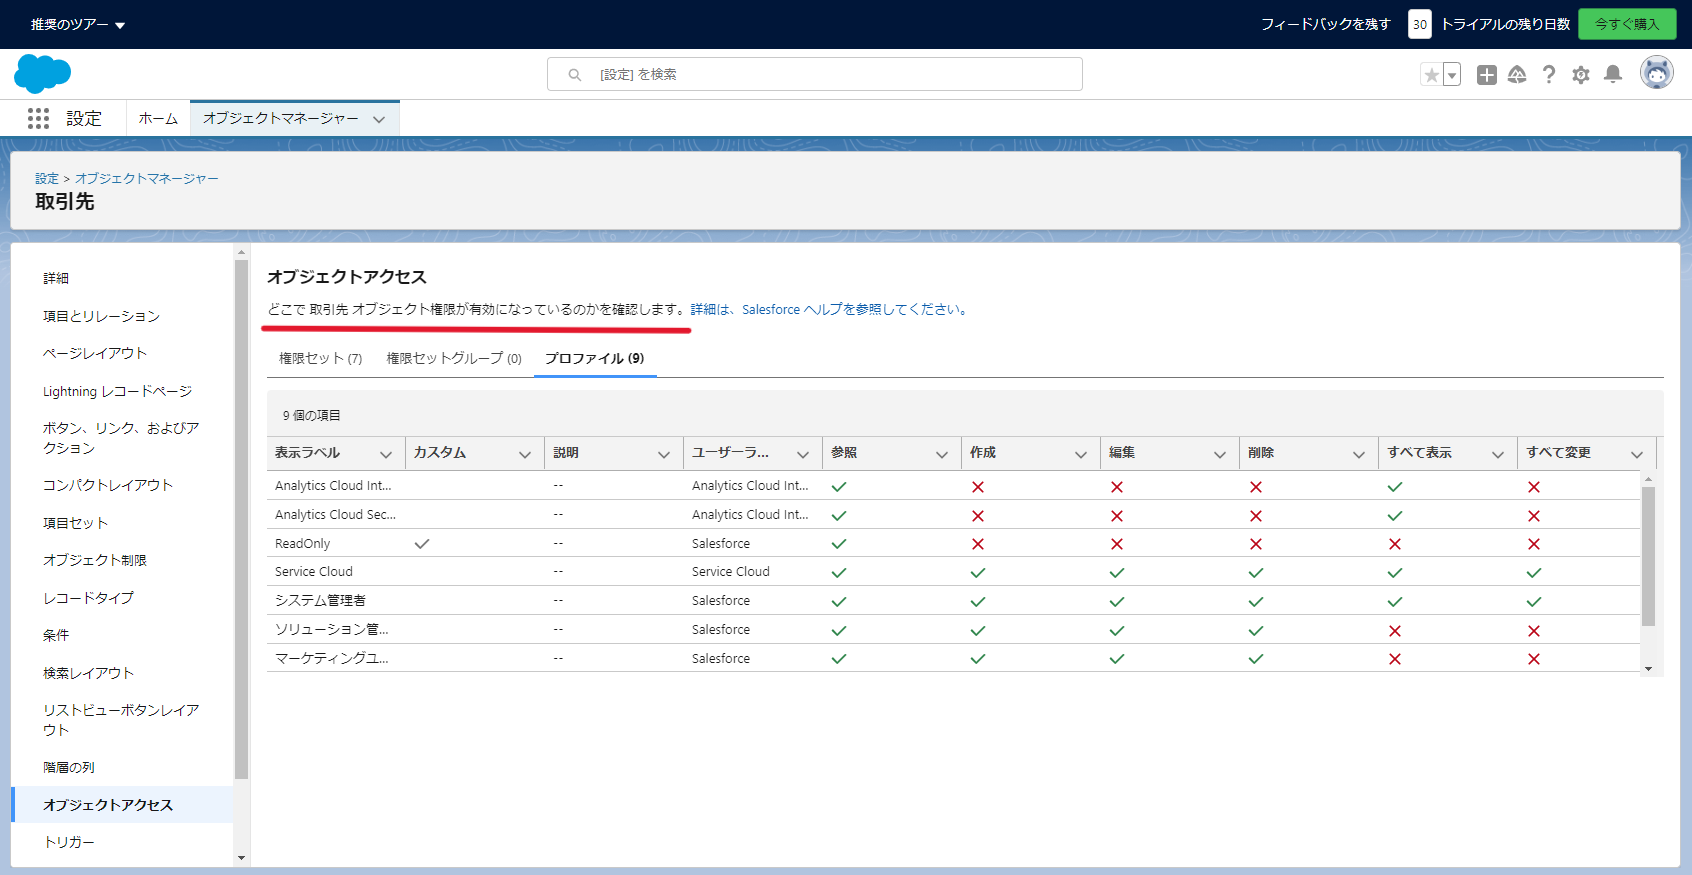Image resolution: width=1692 pixels, height=875 pixels.
Task: Open the App Launcher dots grid
Action: click(38, 119)
